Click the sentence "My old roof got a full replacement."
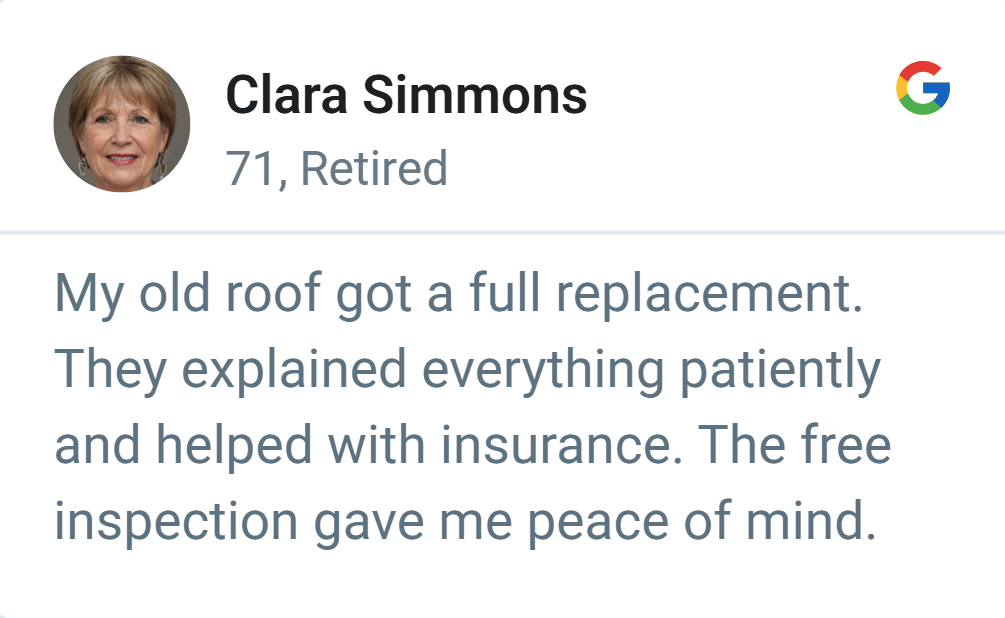This screenshot has height=618, width=1005. coord(459,294)
